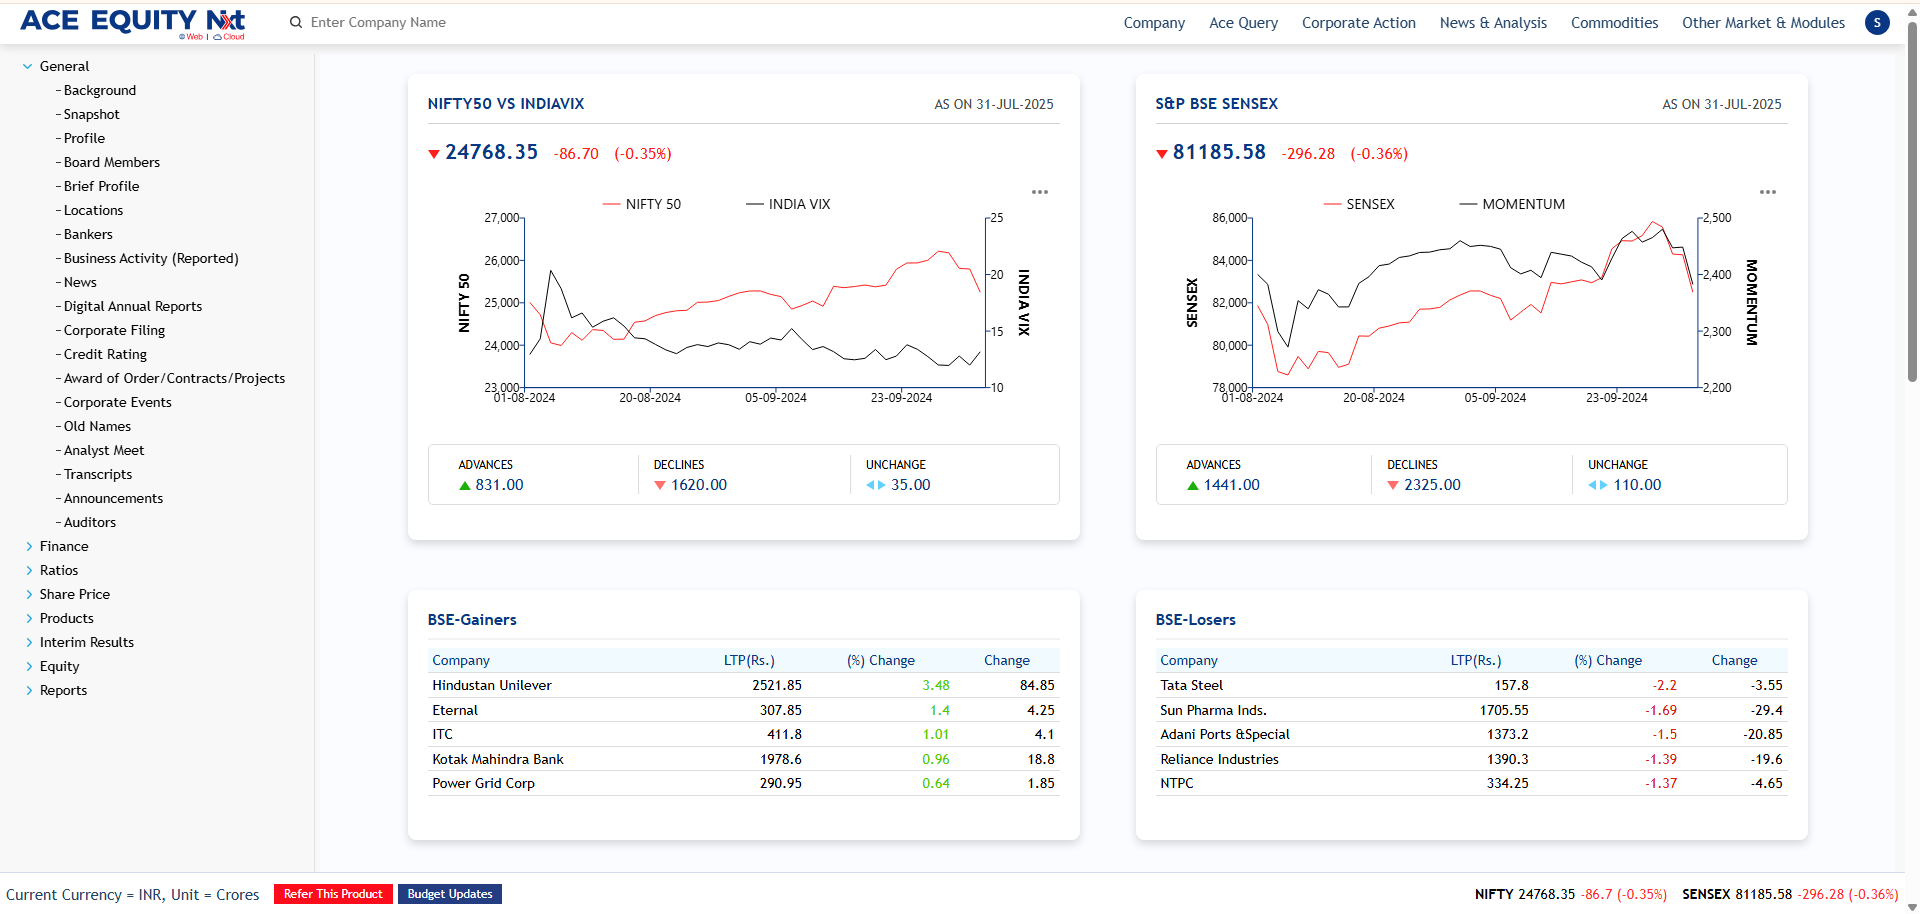The height and width of the screenshot is (914, 1920).
Task: Click the Refer This Product button
Action: tap(333, 894)
